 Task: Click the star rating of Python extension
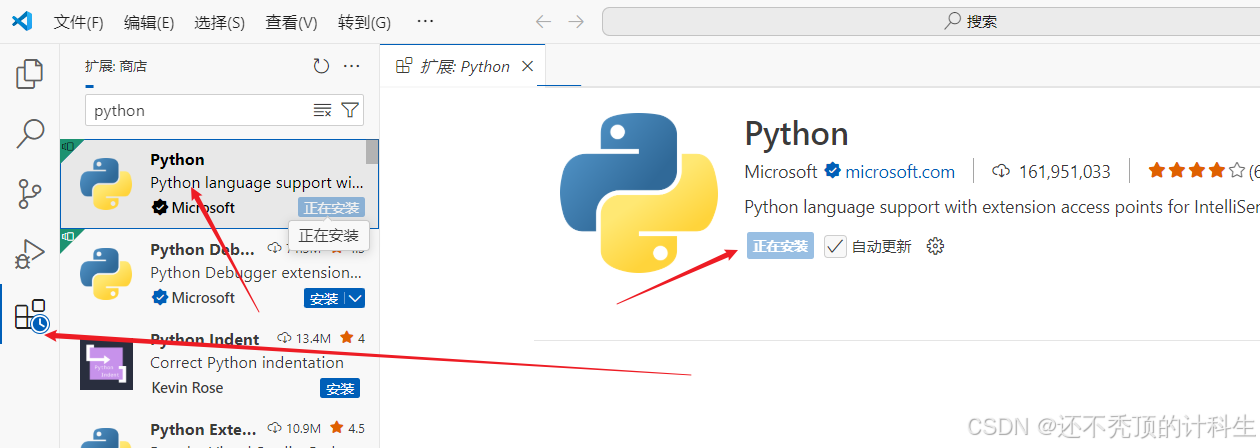point(1196,171)
